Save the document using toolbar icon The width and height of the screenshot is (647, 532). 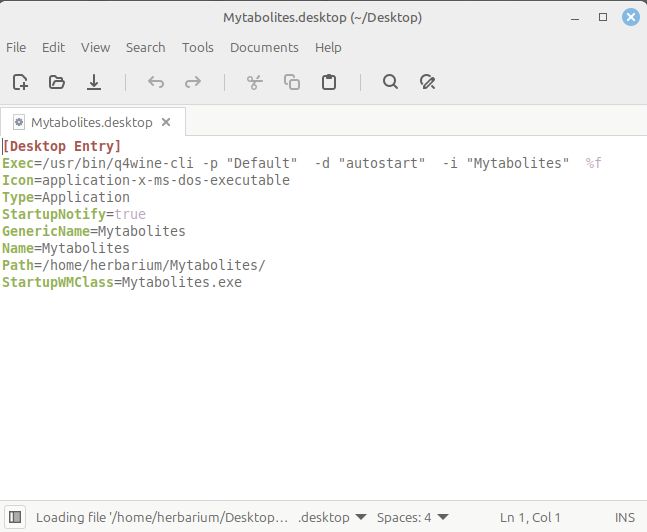[x=94, y=82]
